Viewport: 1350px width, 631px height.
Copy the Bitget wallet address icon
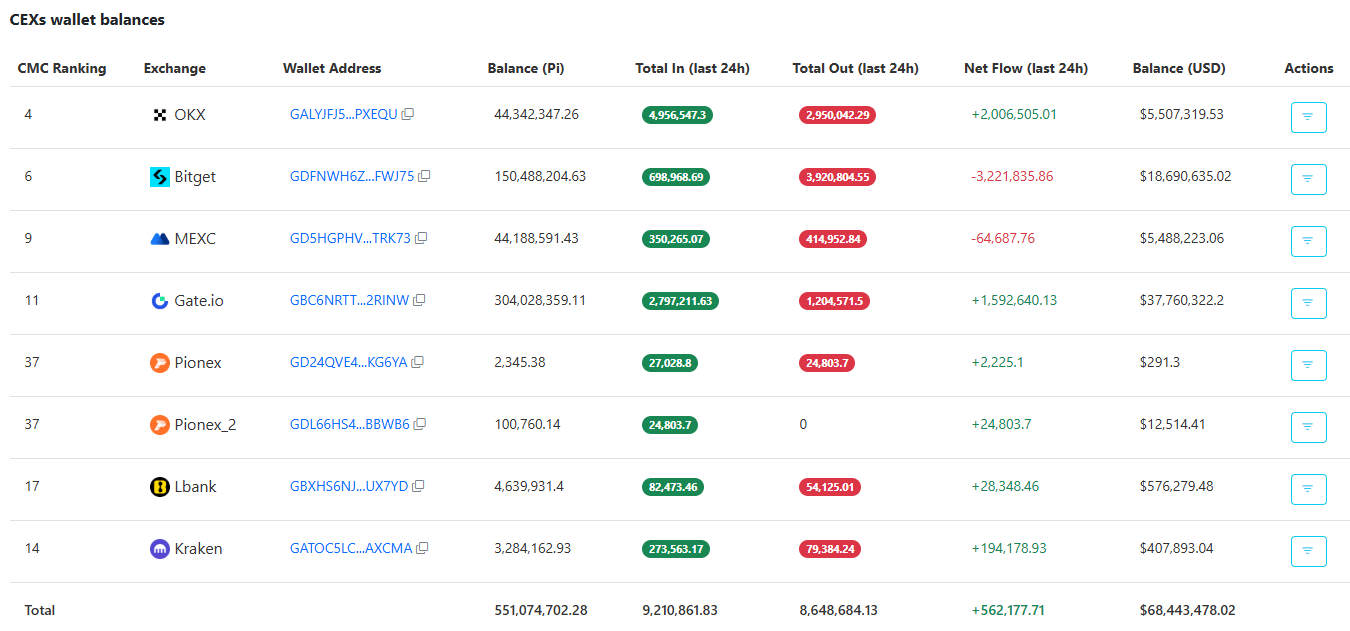click(424, 176)
